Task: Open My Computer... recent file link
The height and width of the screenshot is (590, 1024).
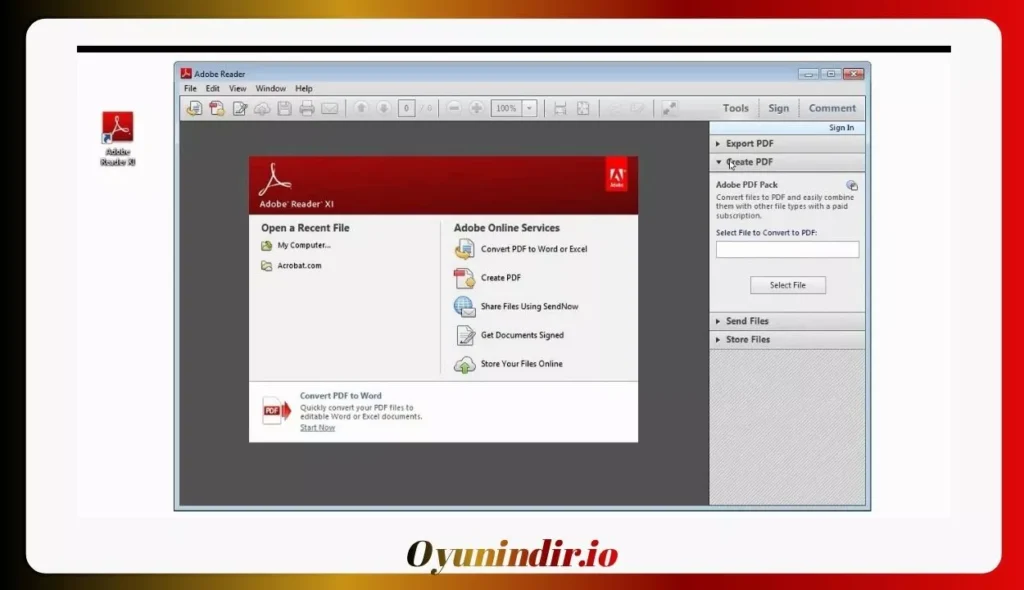Action: point(304,246)
